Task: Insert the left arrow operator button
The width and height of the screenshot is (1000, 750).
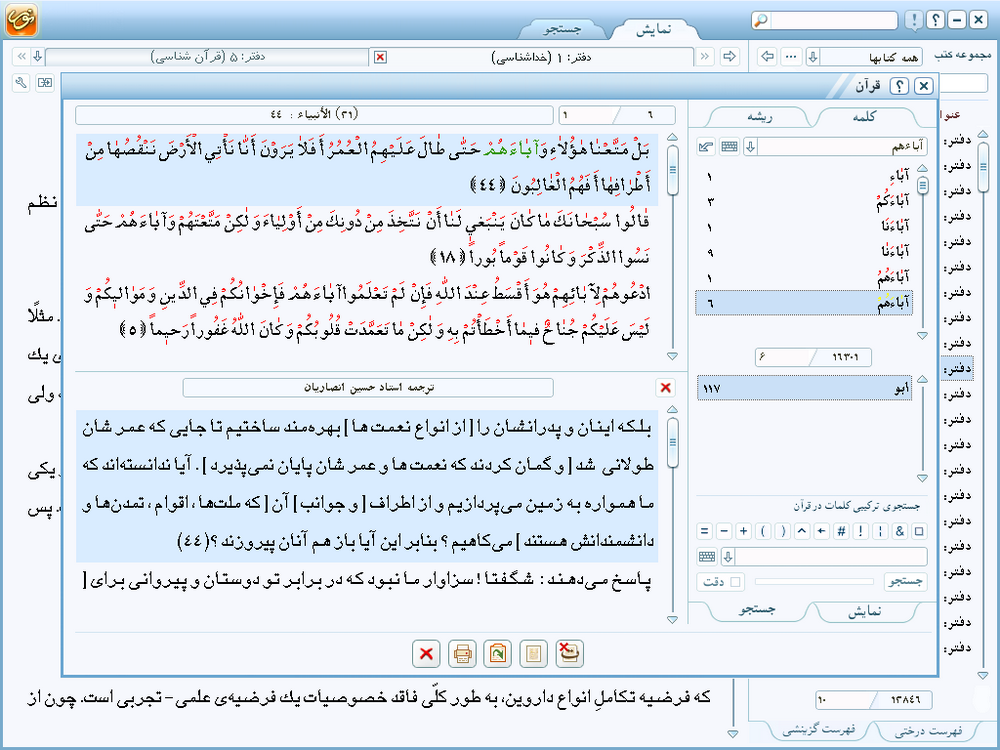Action: coord(821,531)
